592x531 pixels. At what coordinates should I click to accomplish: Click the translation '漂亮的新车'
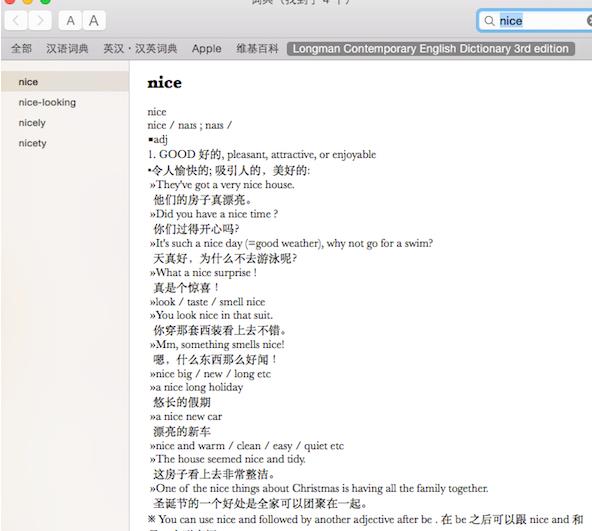point(182,431)
